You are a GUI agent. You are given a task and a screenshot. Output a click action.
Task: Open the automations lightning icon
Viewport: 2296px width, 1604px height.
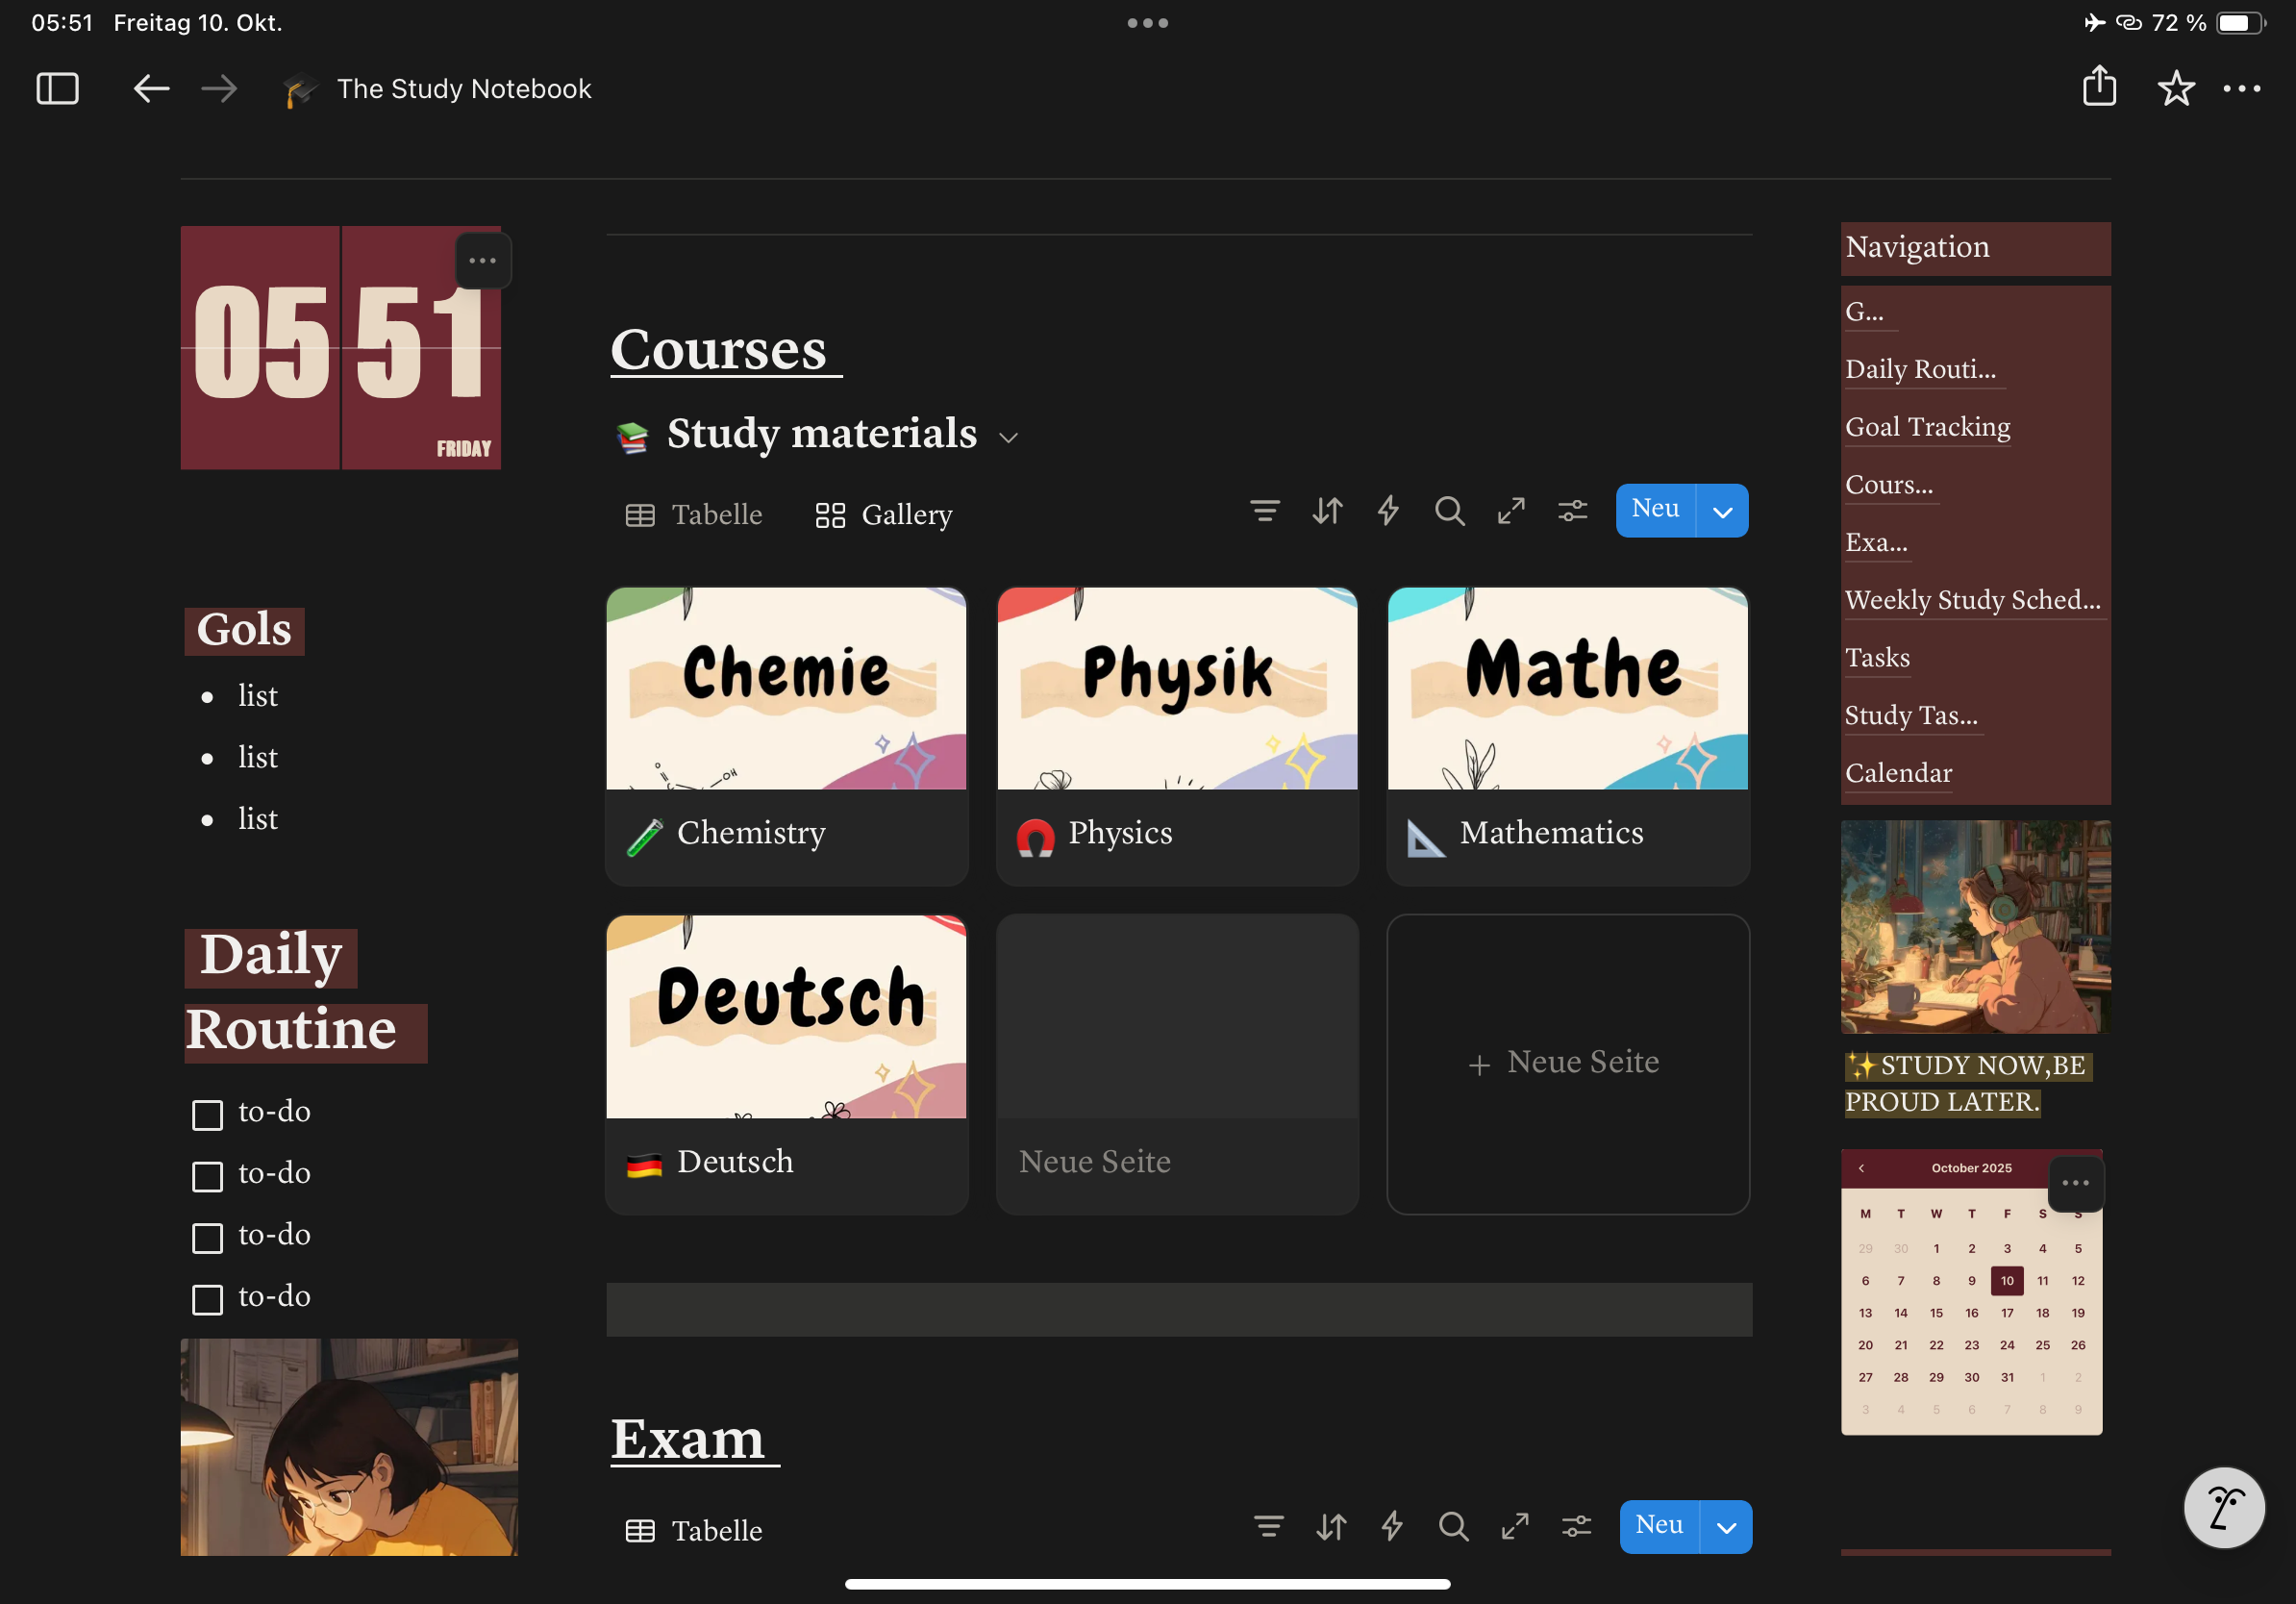1388,510
